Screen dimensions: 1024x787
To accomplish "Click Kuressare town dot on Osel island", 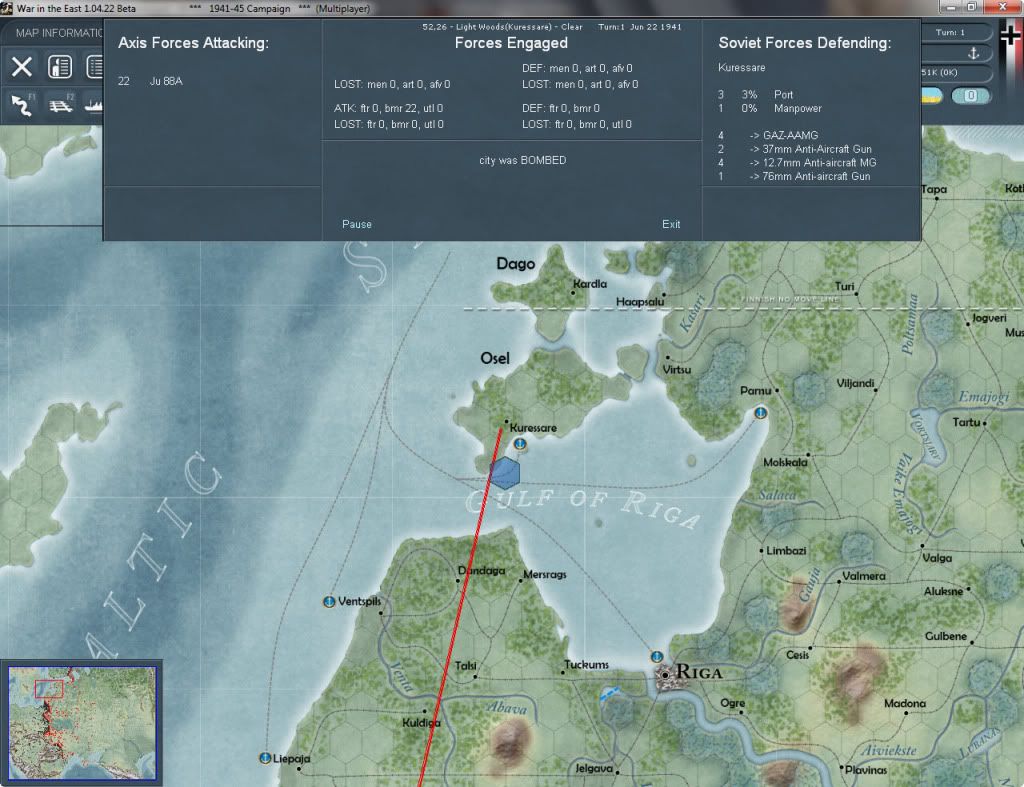I will [x=506, y=421].
